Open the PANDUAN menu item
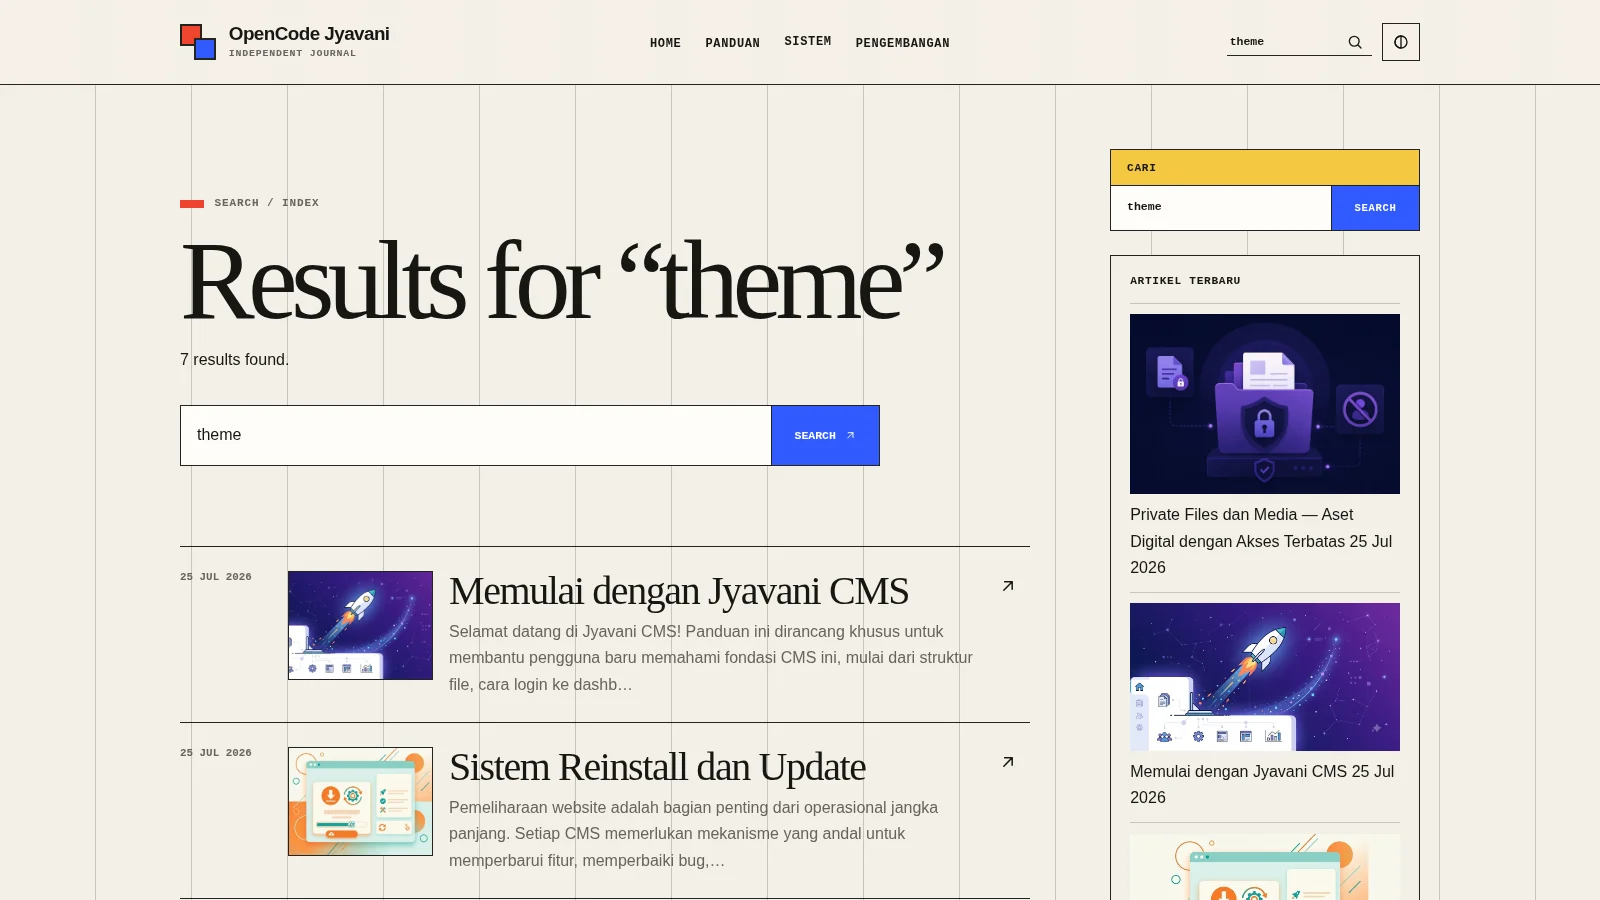This screenshot has height=900, width=1600. [732, 43]
